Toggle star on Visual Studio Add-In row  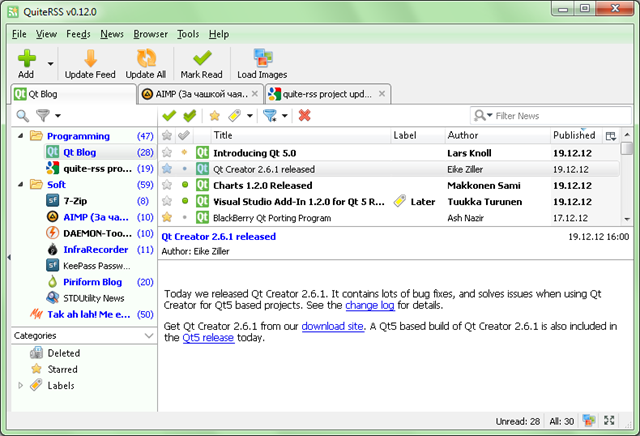point(167,201)
